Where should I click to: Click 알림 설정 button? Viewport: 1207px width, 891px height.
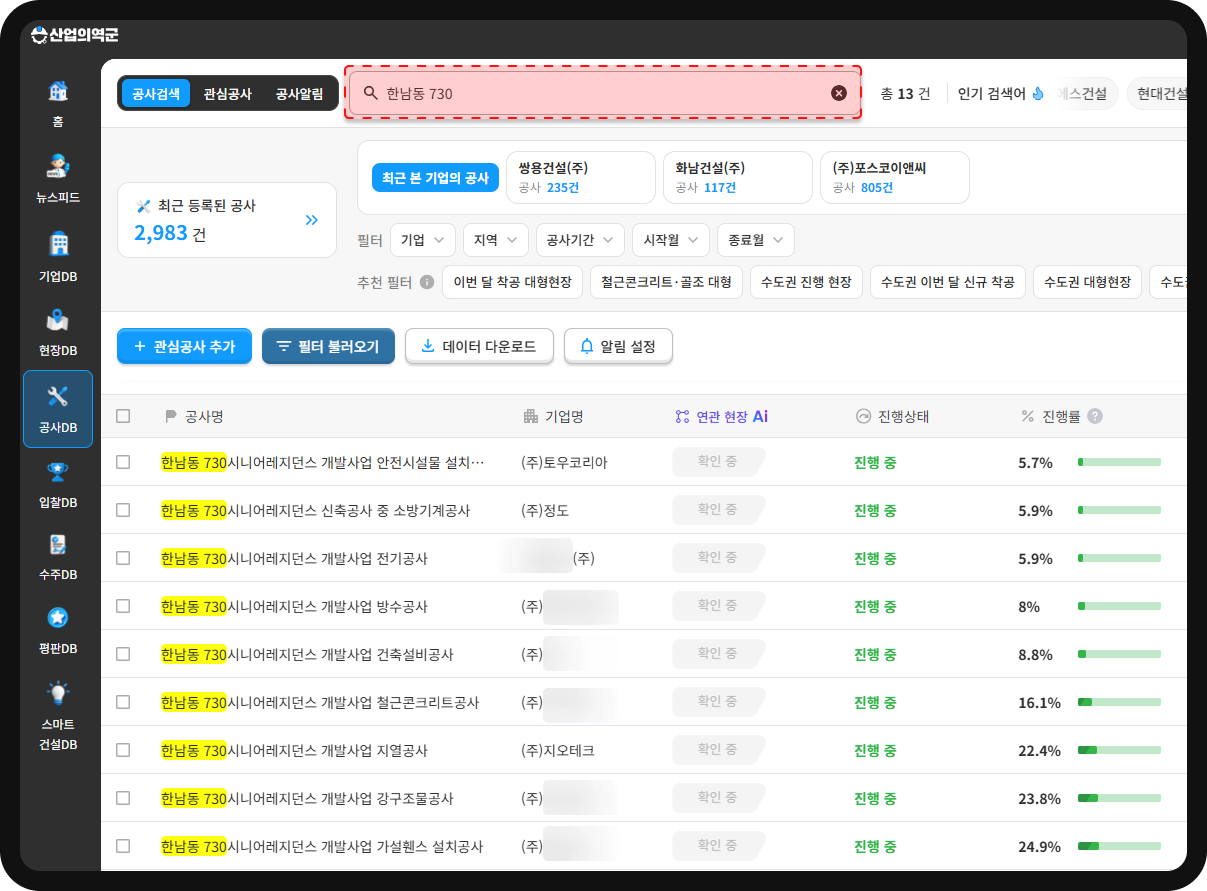pyautogui.click(x=618, y=346)
